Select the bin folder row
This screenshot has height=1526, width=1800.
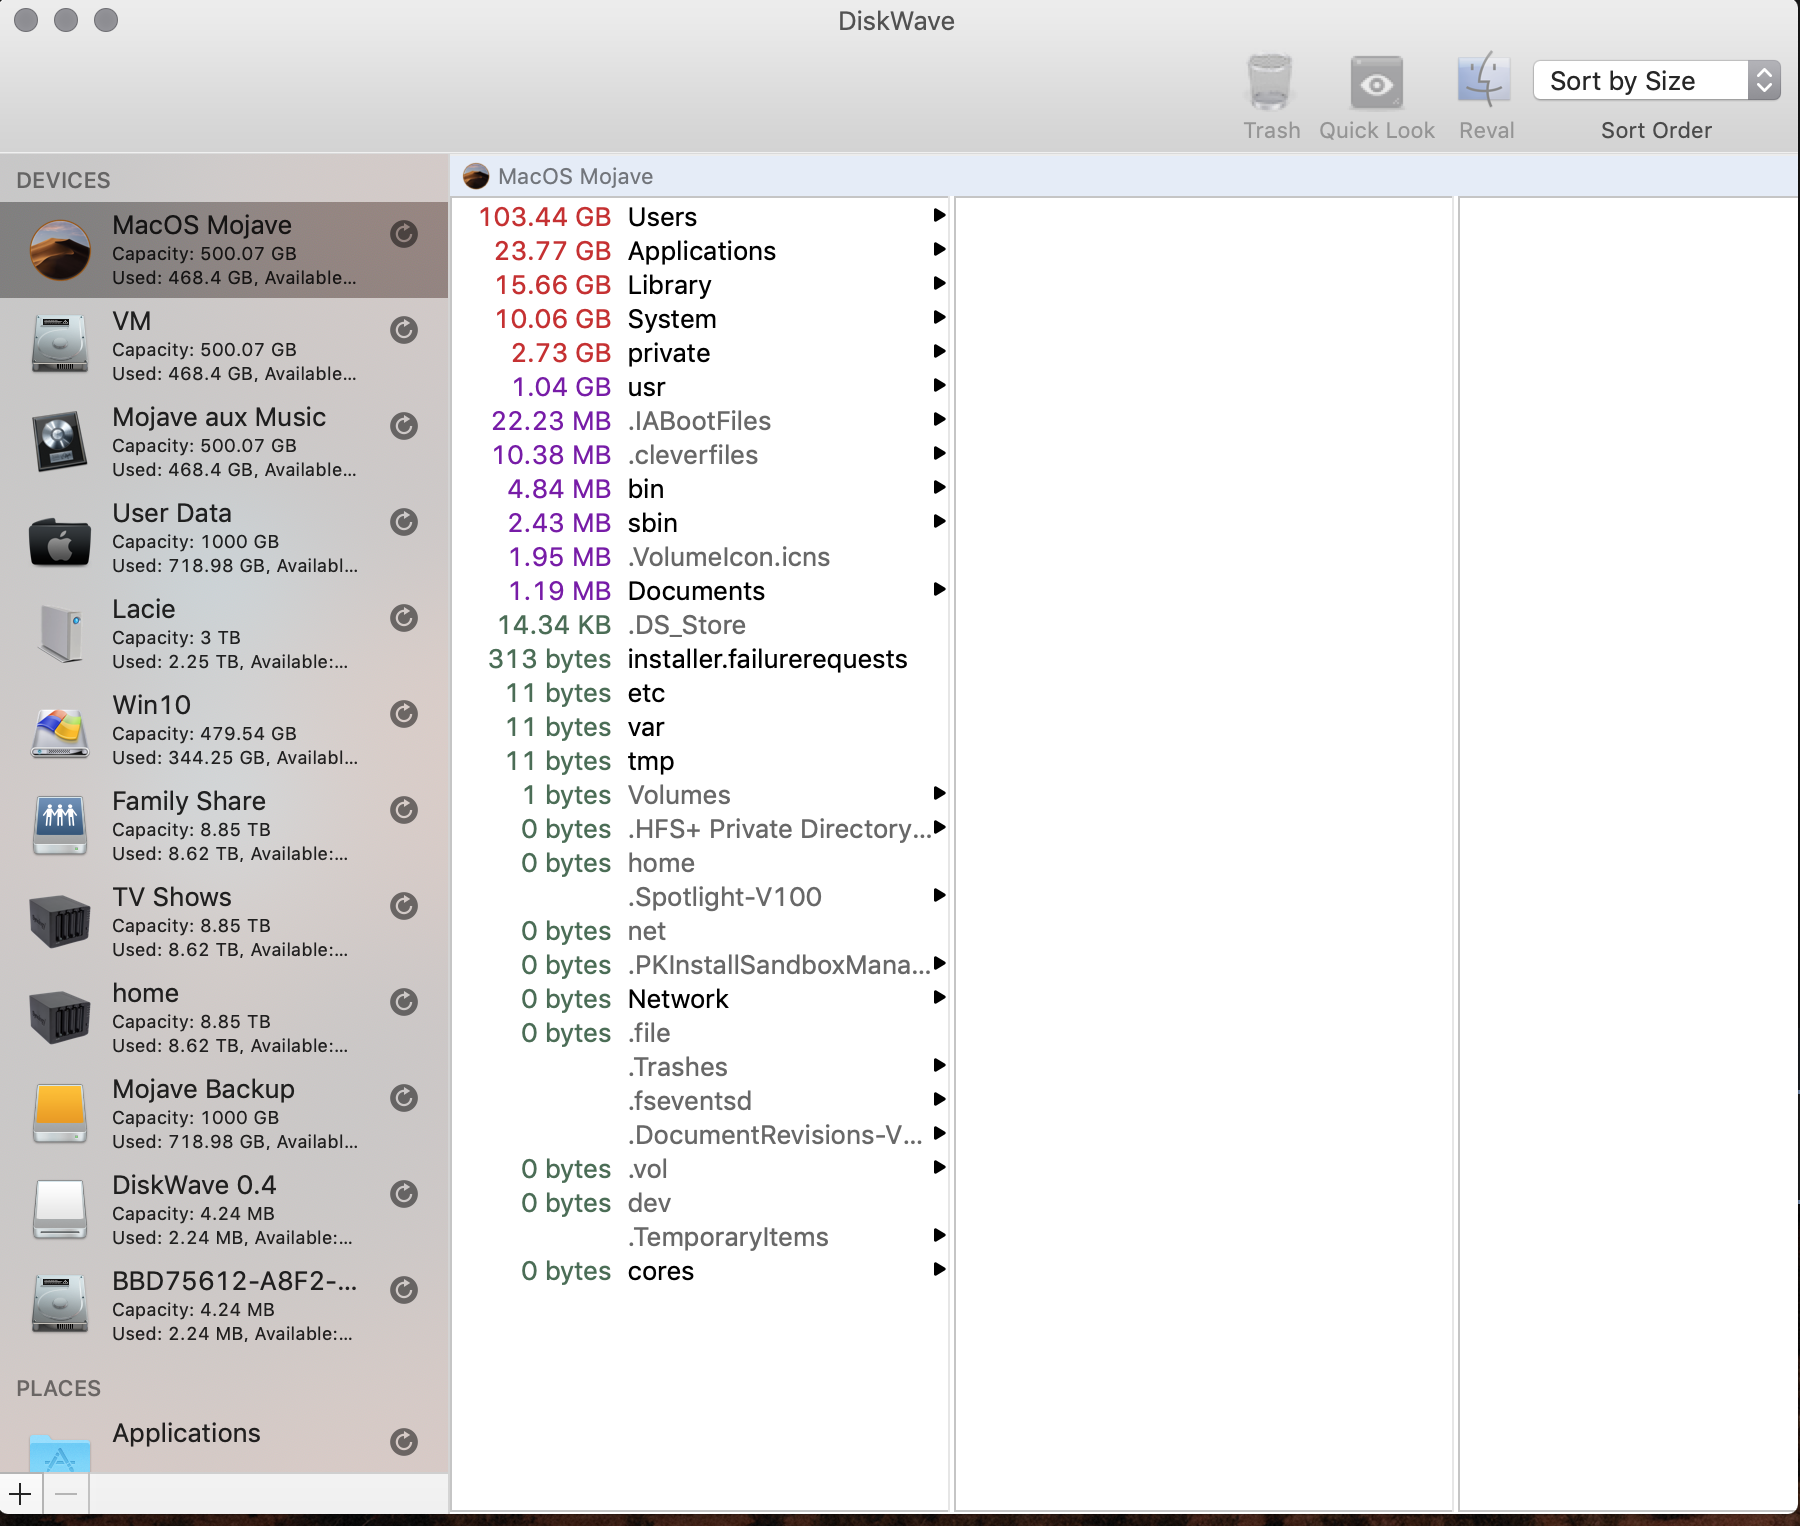(x=700, y=489)
